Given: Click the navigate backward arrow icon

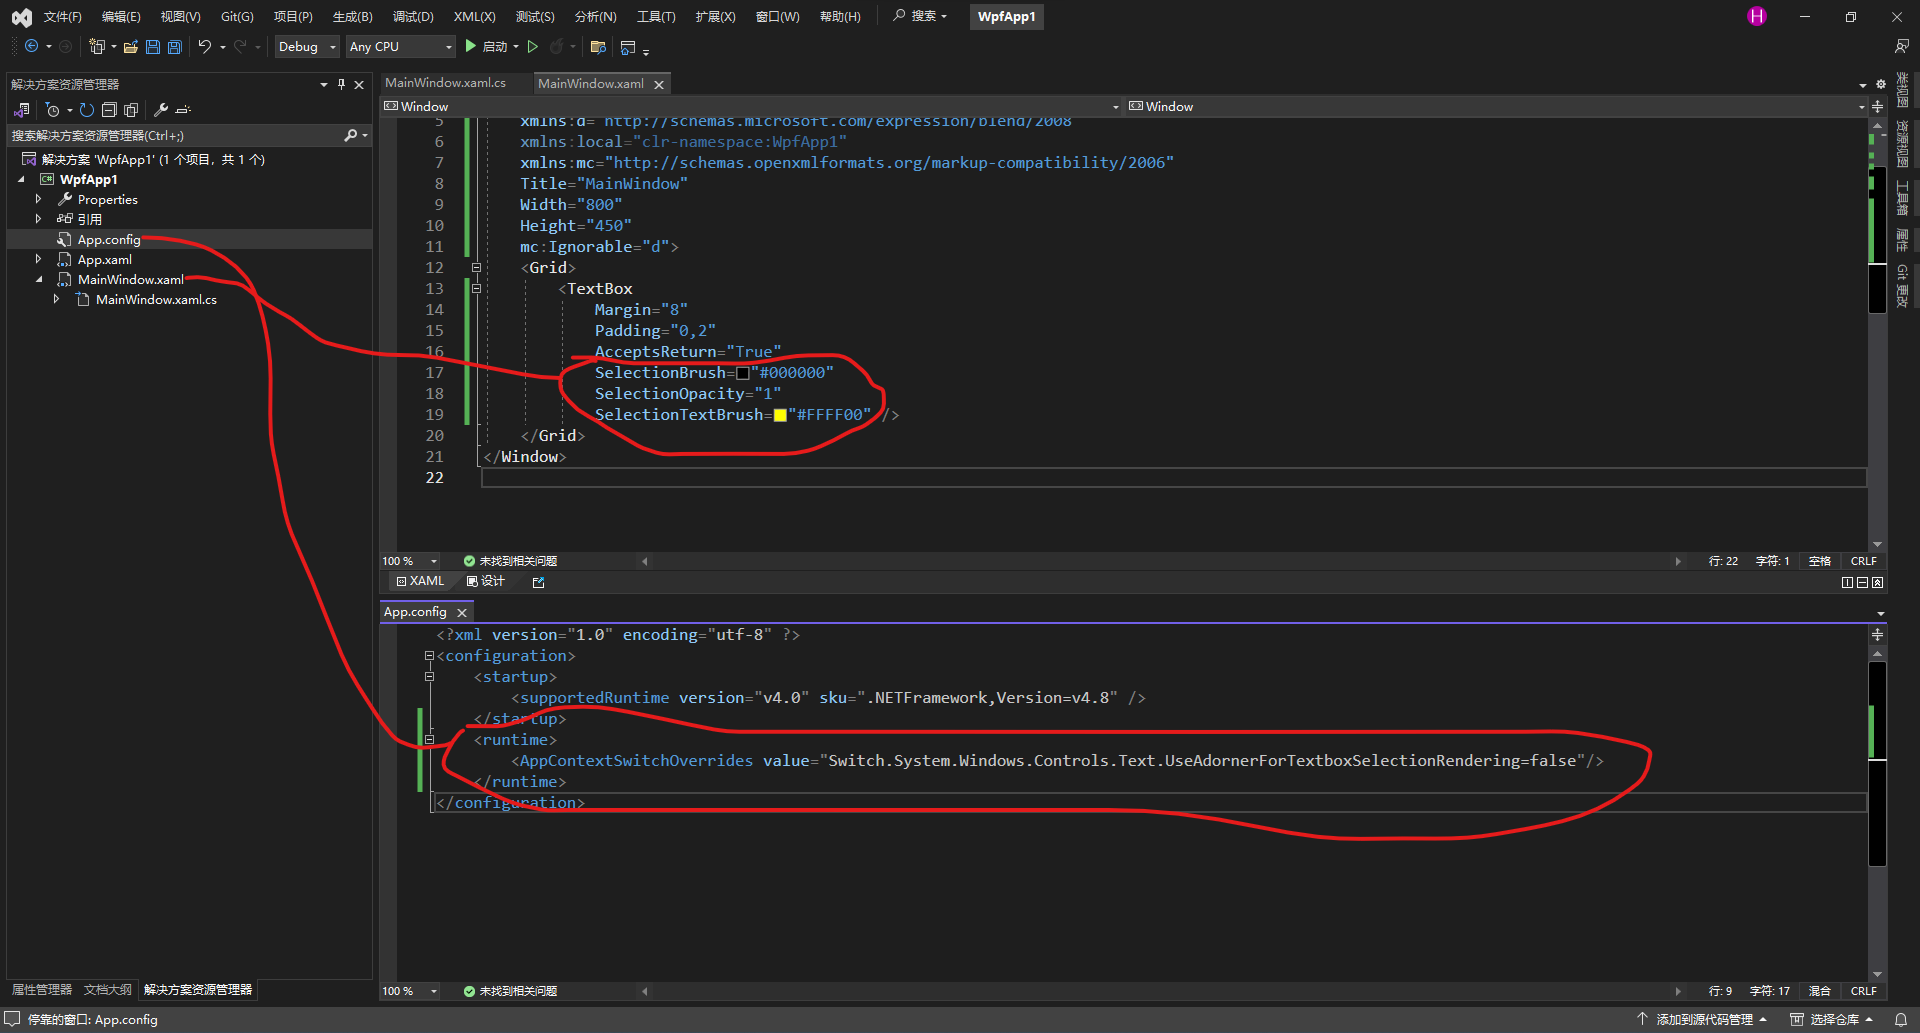Looking at the screenshot, I should (31, 46).
